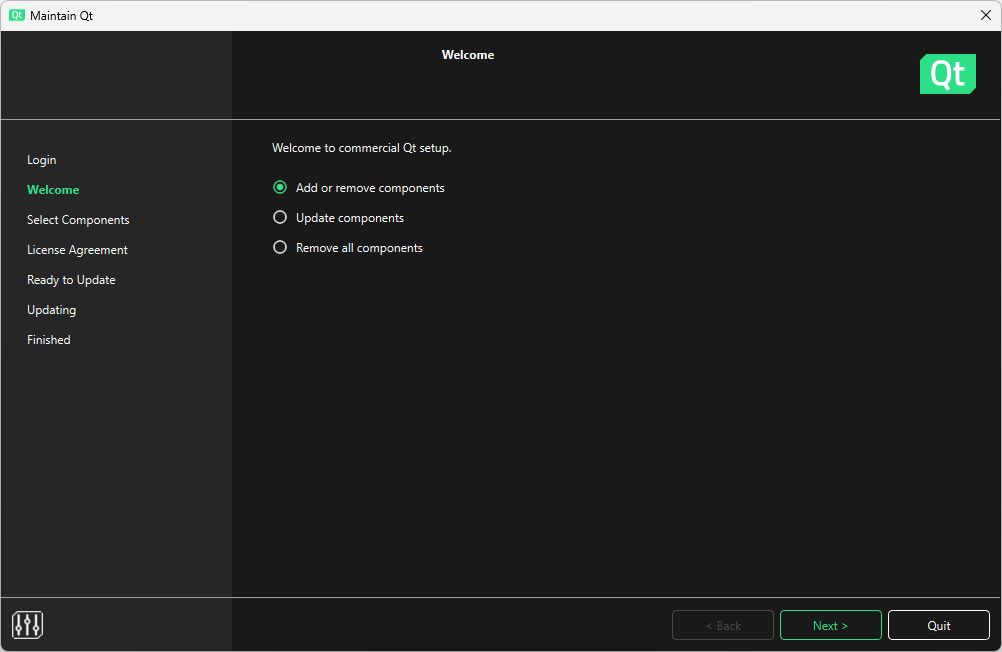Viewport: 1002px width, 652px height.
Task: Click the Ready to Update step
Action: click(71, 279)
